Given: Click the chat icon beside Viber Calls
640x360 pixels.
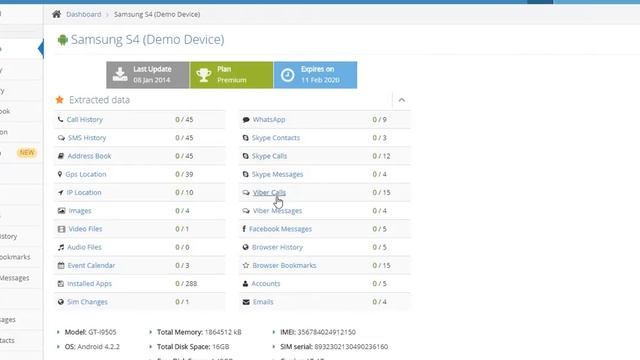Looking at the screenshot, I should (246, 193).
